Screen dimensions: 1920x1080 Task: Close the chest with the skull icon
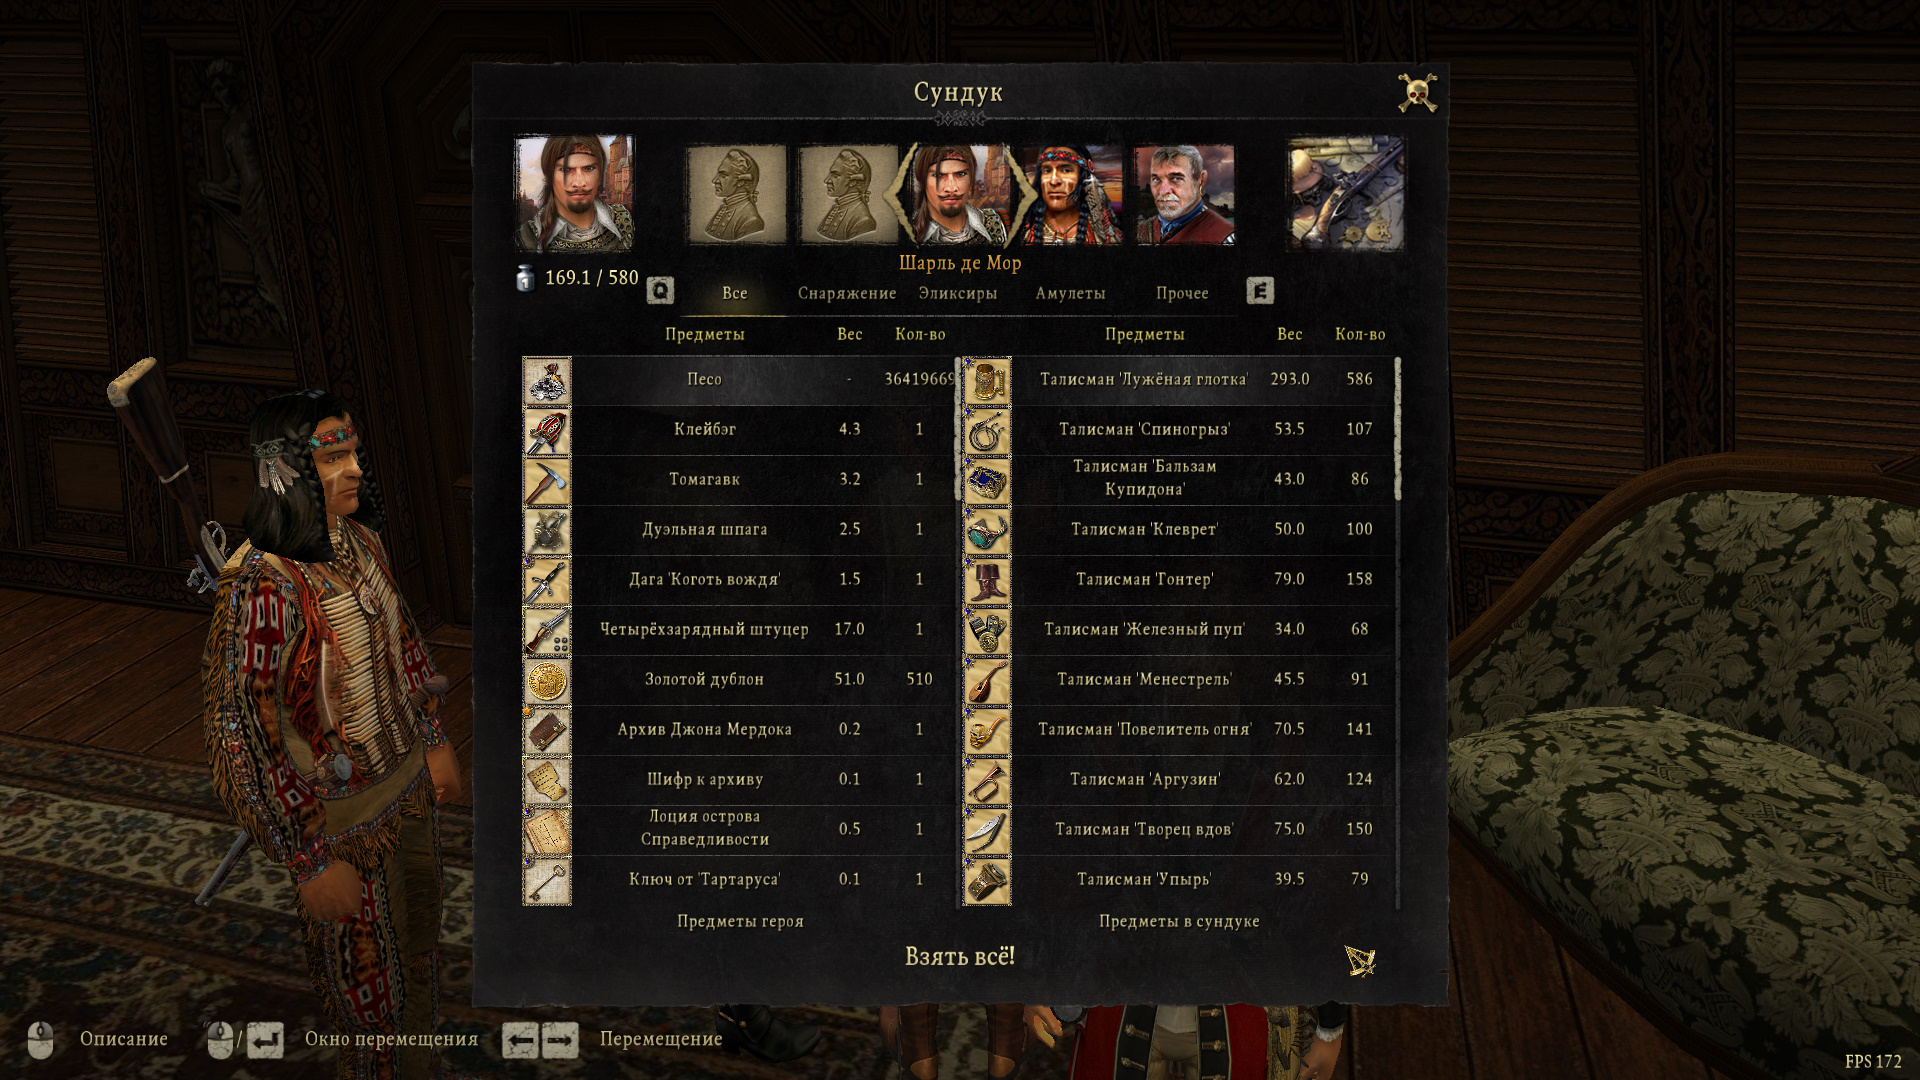click(1417, 93)
